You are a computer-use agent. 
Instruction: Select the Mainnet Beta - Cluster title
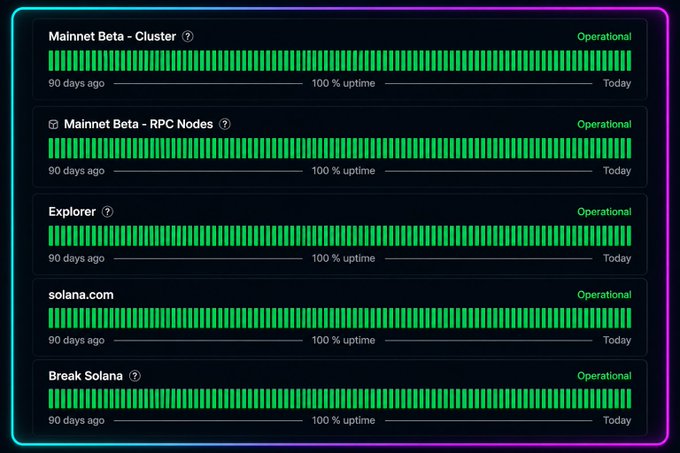(x=112, y=36)
